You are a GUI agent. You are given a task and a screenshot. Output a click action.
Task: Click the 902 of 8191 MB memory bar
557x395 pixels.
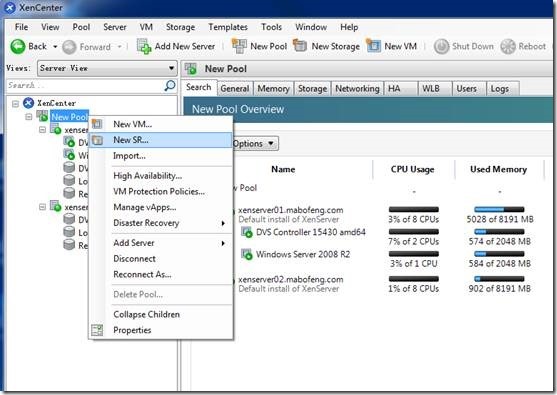(x=499, y=279)
